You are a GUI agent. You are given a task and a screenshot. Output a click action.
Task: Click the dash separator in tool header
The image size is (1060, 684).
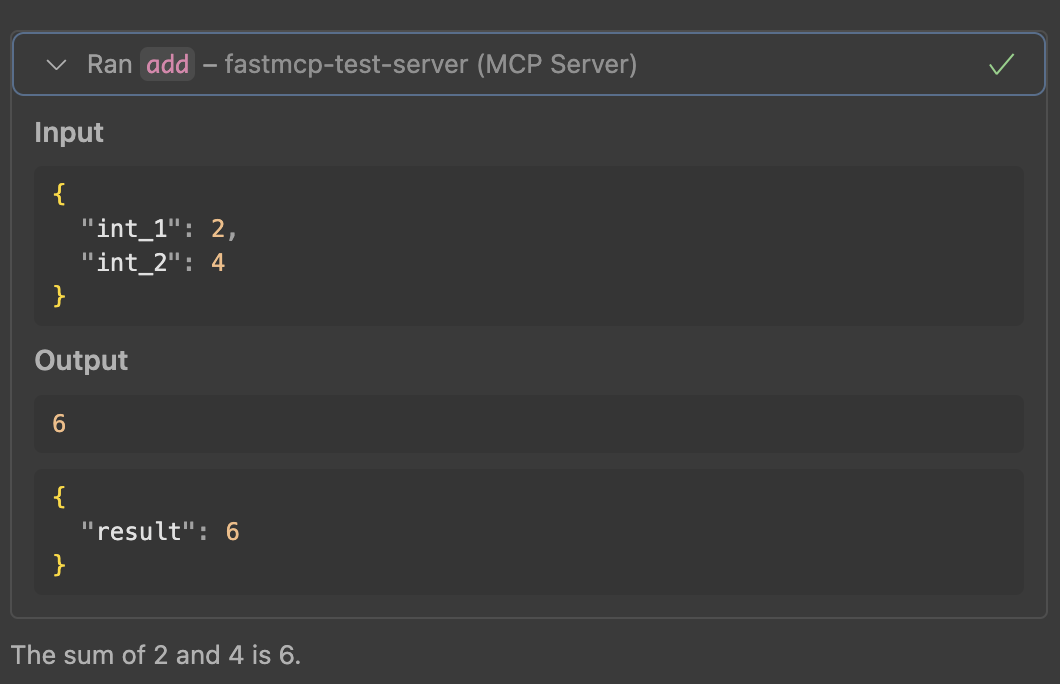[x=210, y=65]
